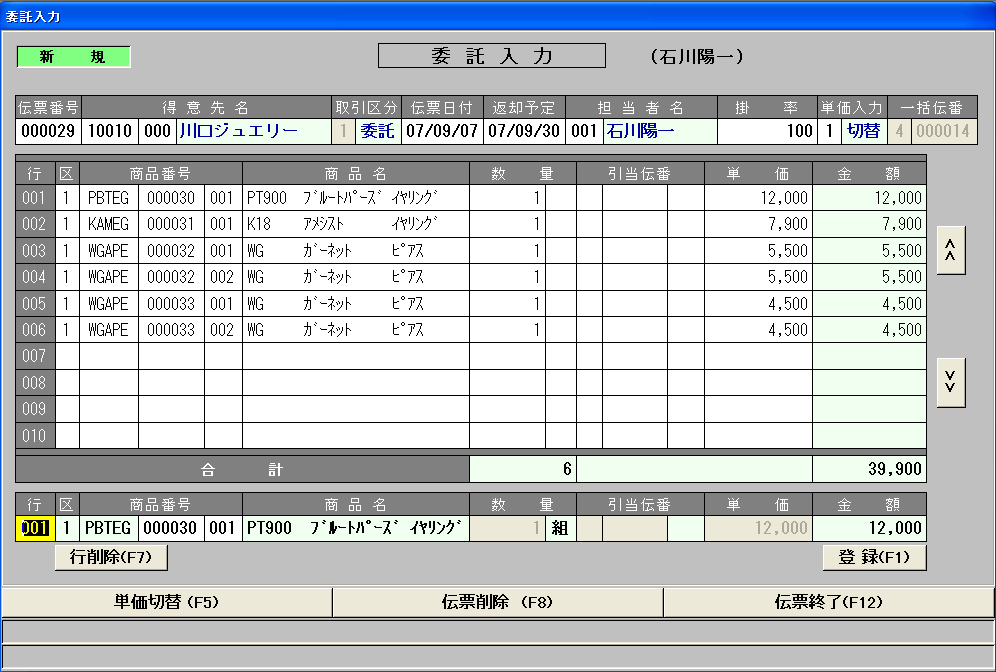Viewport: 996px width, 672px height.
Task: Click 商品名 column header in list
Action: click(356, 173)
